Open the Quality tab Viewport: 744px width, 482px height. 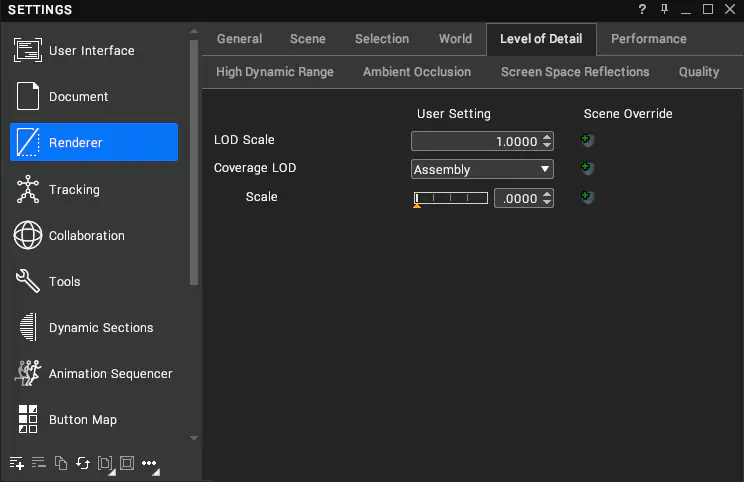pos(699,72)
